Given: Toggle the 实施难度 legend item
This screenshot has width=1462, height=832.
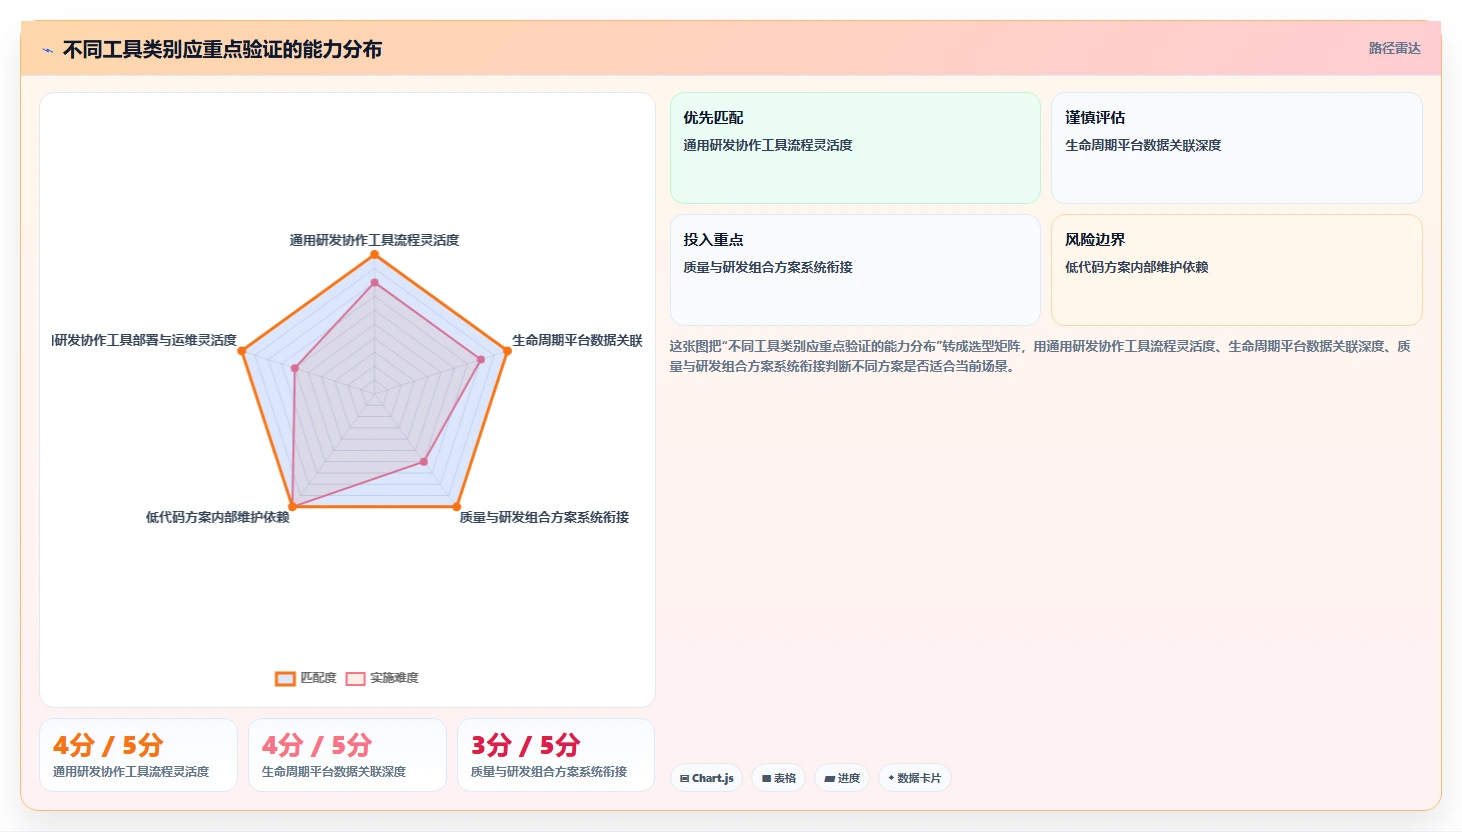Looking at the screenshot, I should point(382,678).
